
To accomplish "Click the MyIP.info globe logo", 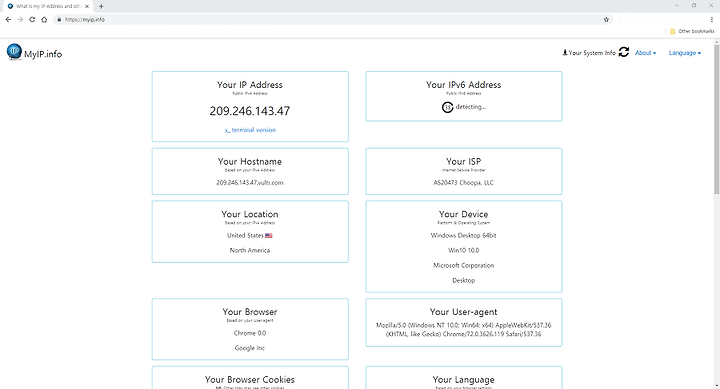I will click(14, 51).
